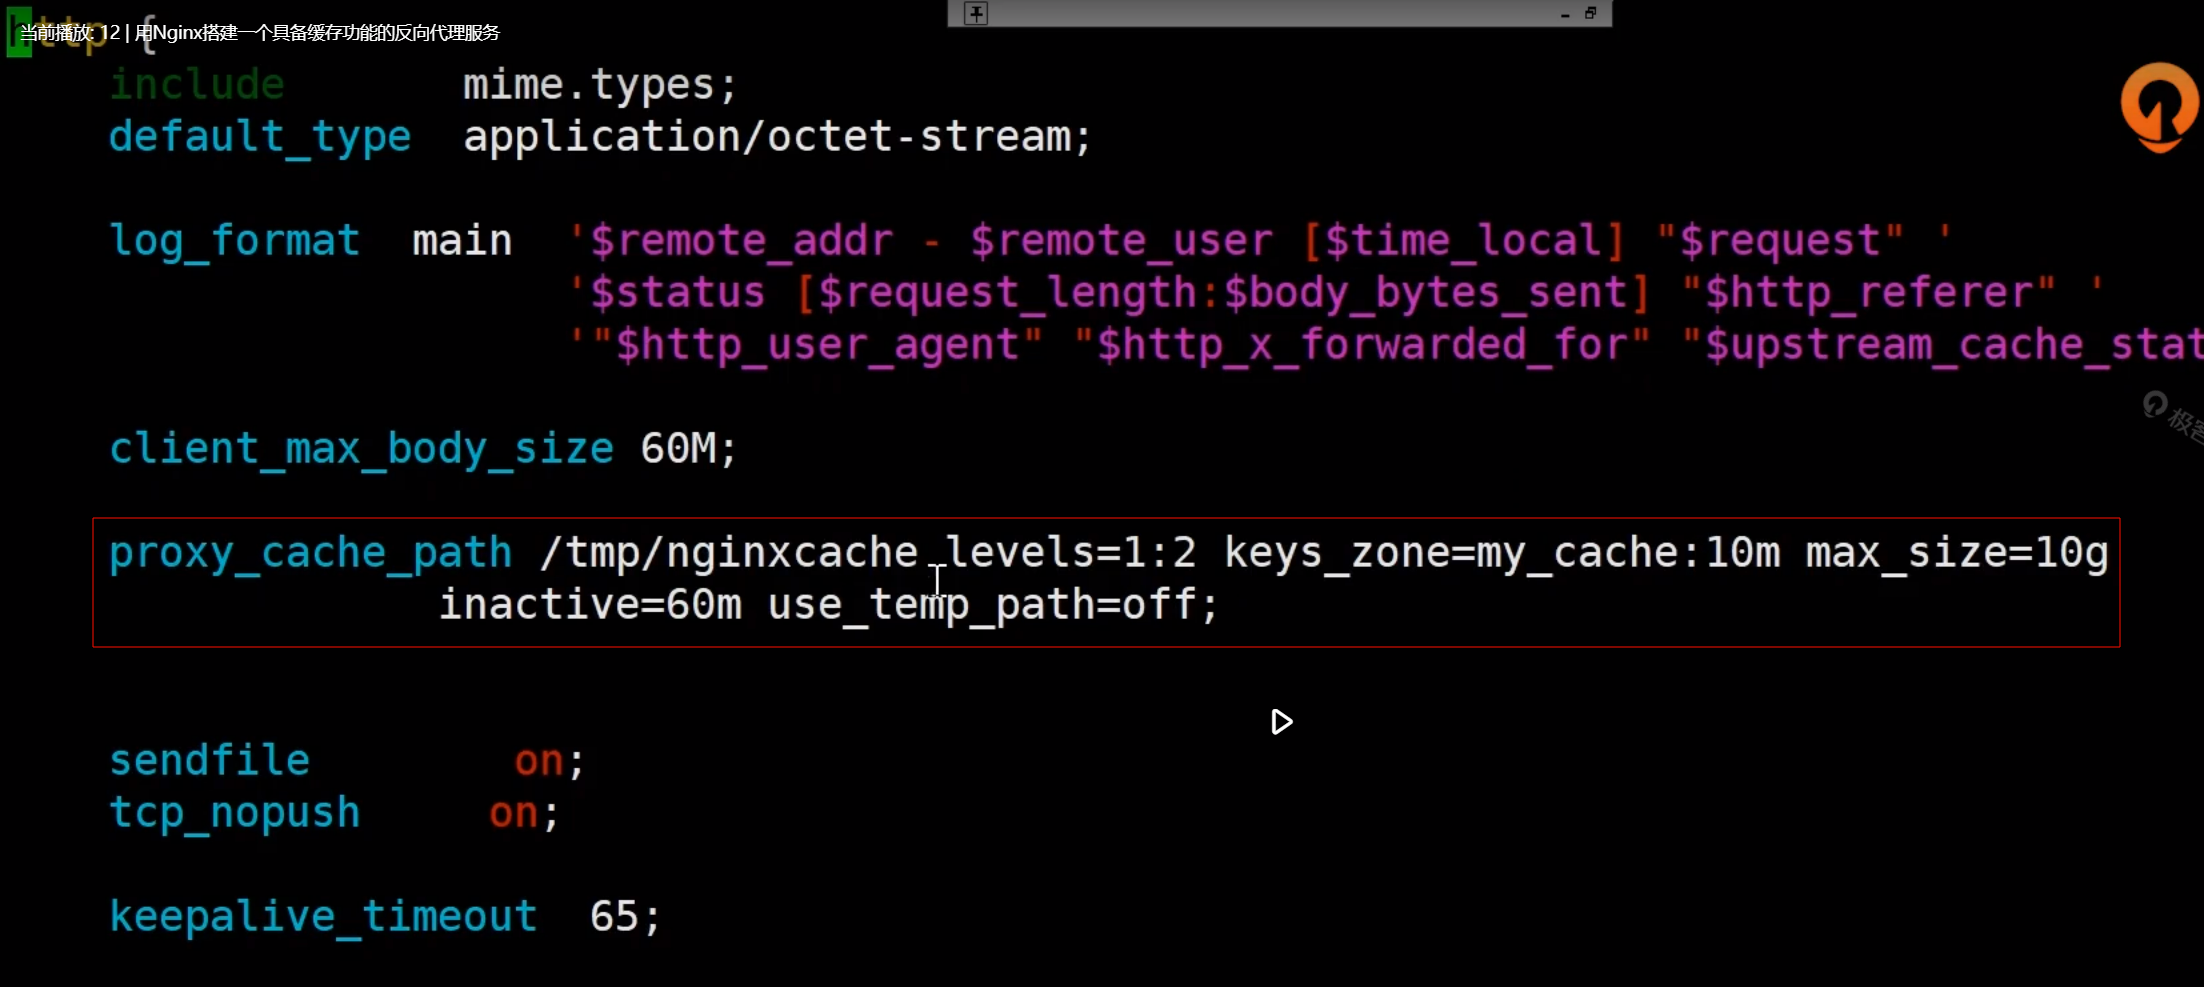Click the proxy_cache_path directive
Viewport: 2204px width, 987px height.
[x=310, y=554]
